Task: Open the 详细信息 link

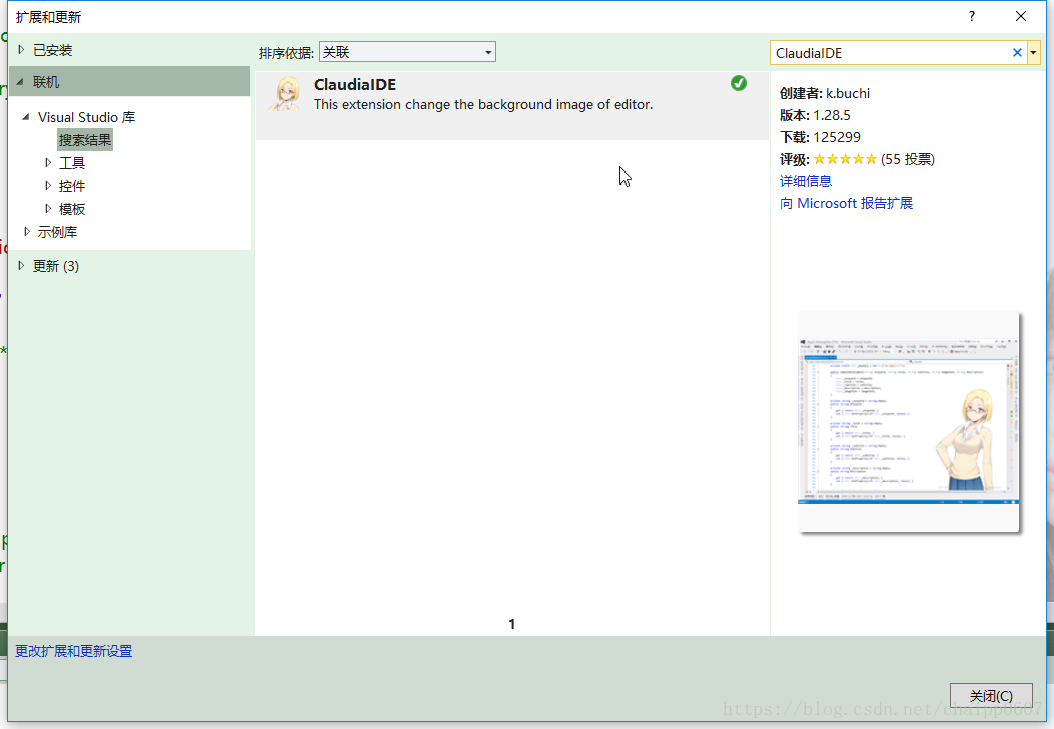Action: [x=806, y=181]
